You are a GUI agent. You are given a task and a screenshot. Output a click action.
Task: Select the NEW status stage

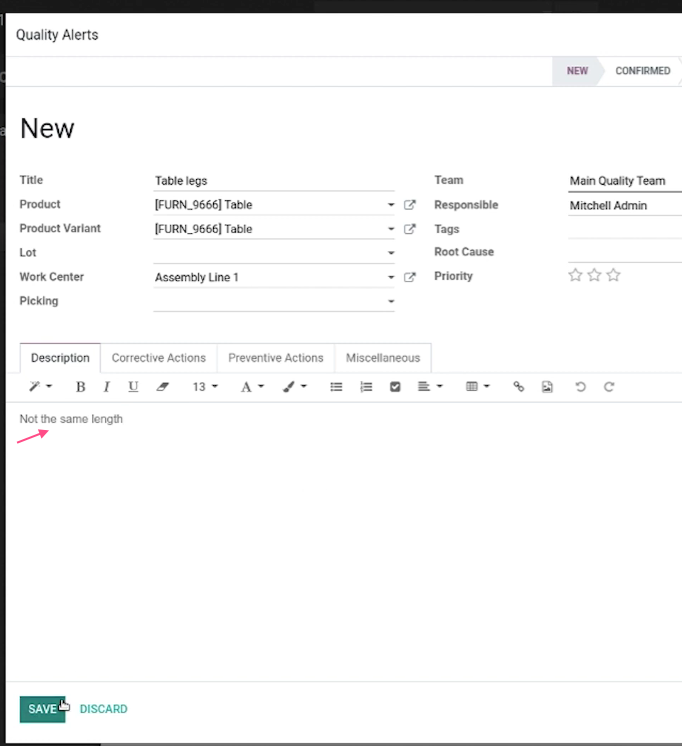[577, 71]
